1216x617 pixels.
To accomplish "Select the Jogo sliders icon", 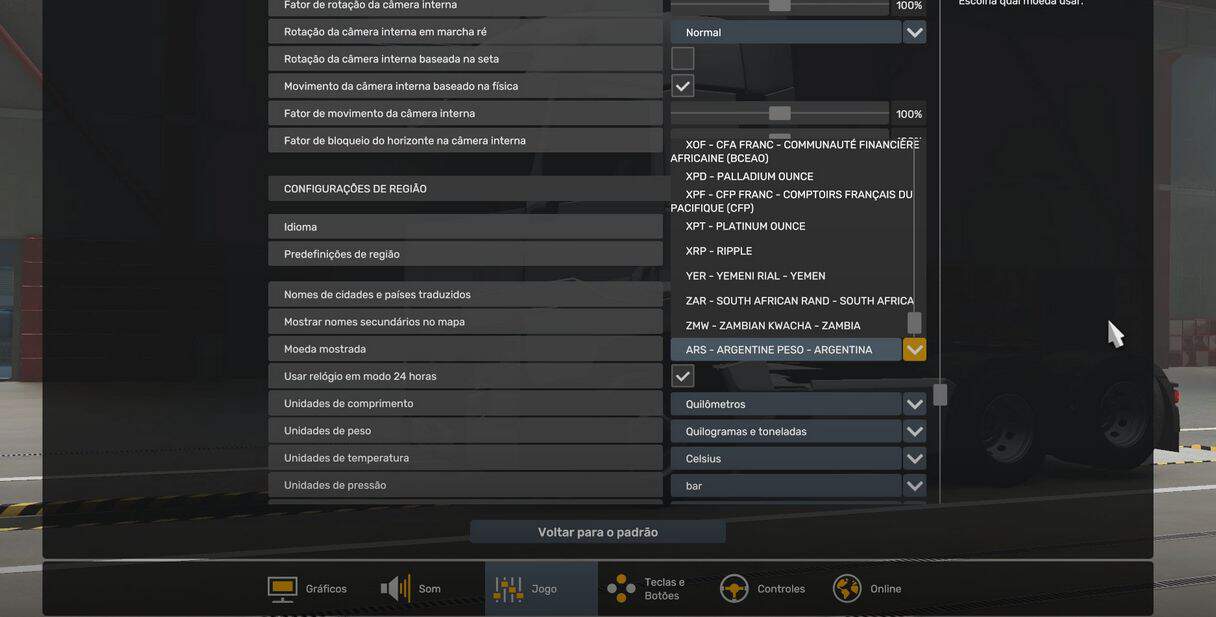I will (508, 589).
